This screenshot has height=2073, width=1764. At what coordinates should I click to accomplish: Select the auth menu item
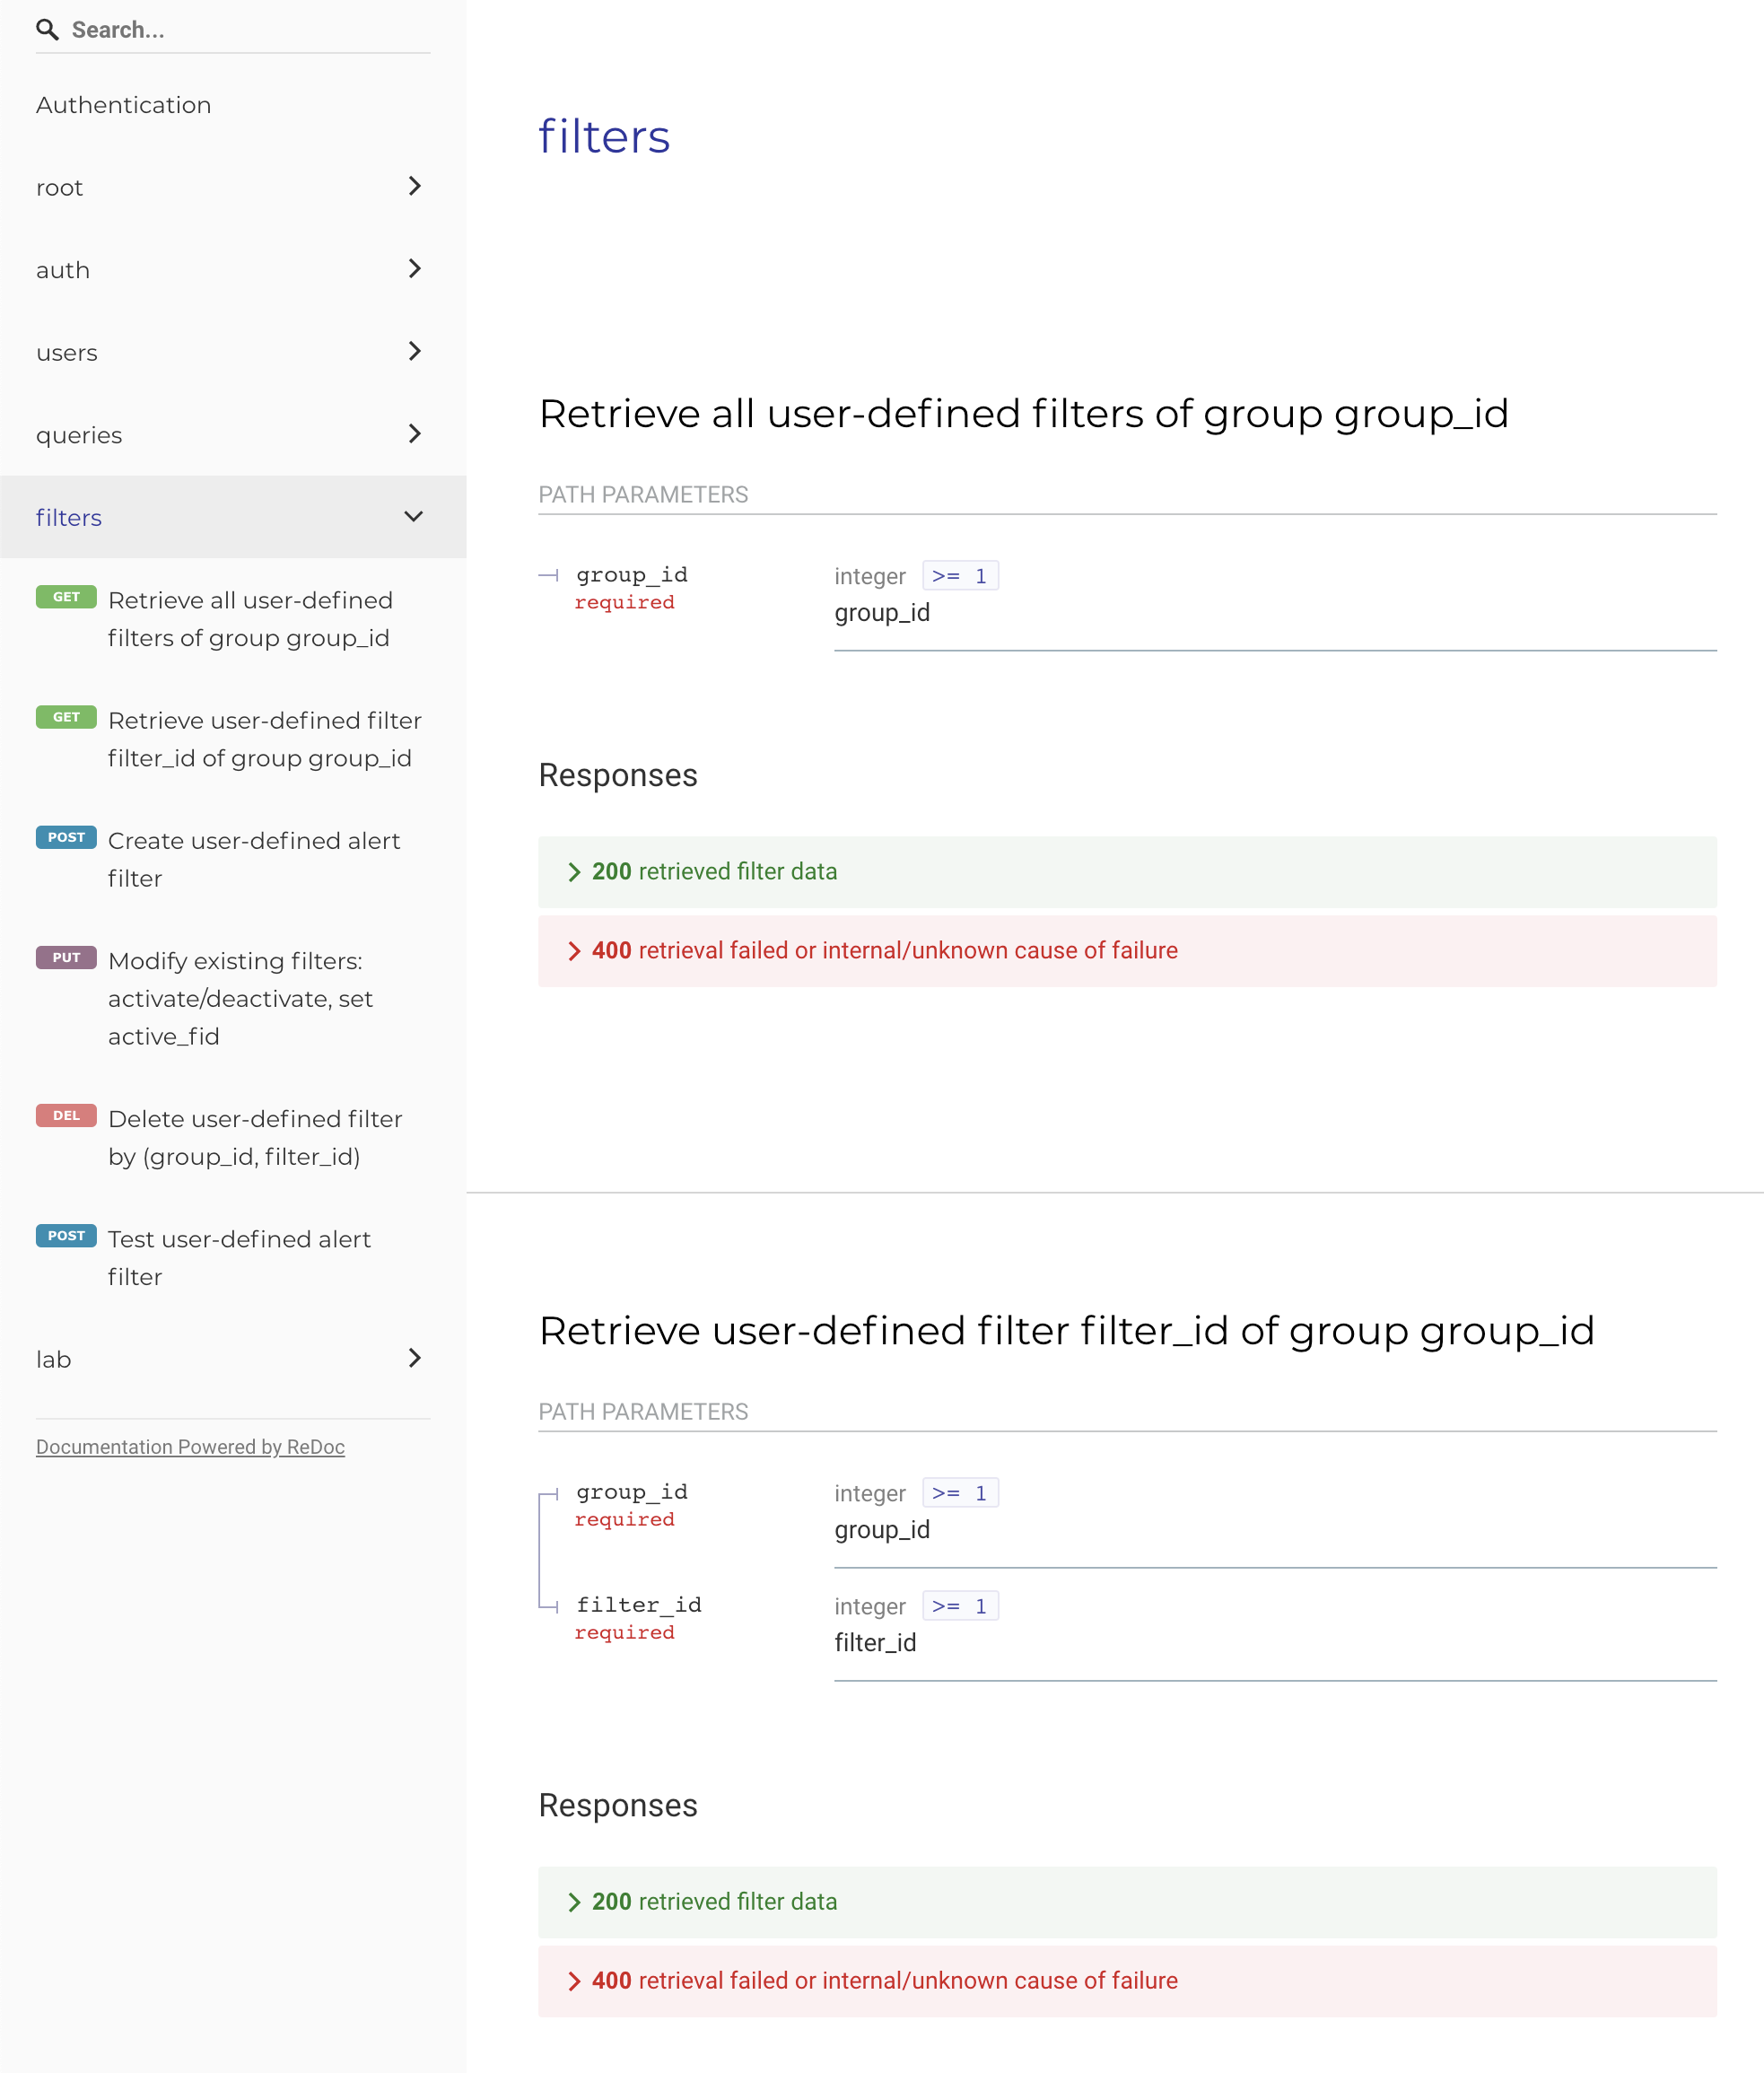tap(233, 270)
